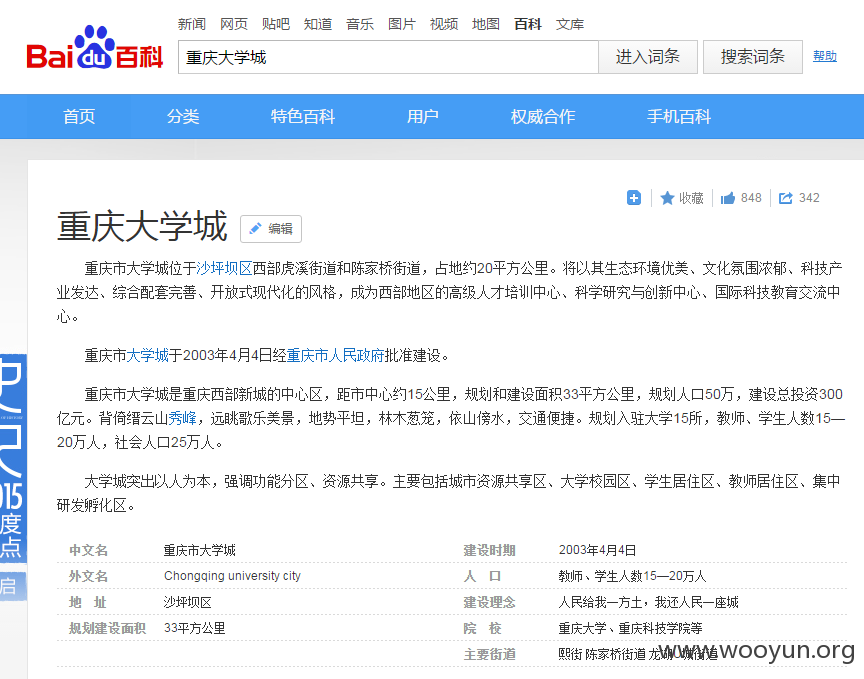The width and height of the screenshot is (864, 679).
Task: Follow the 秀峰 link
Action: tap(182, 418)
